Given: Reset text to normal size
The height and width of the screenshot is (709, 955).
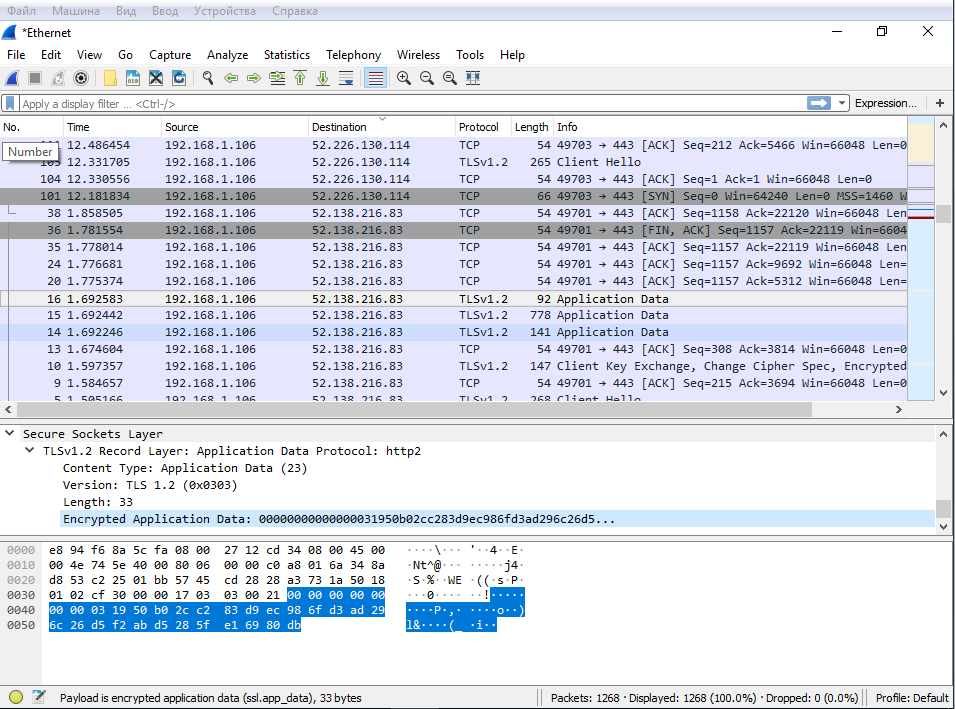Looking at the screenshot, I should tap(450, 78).
